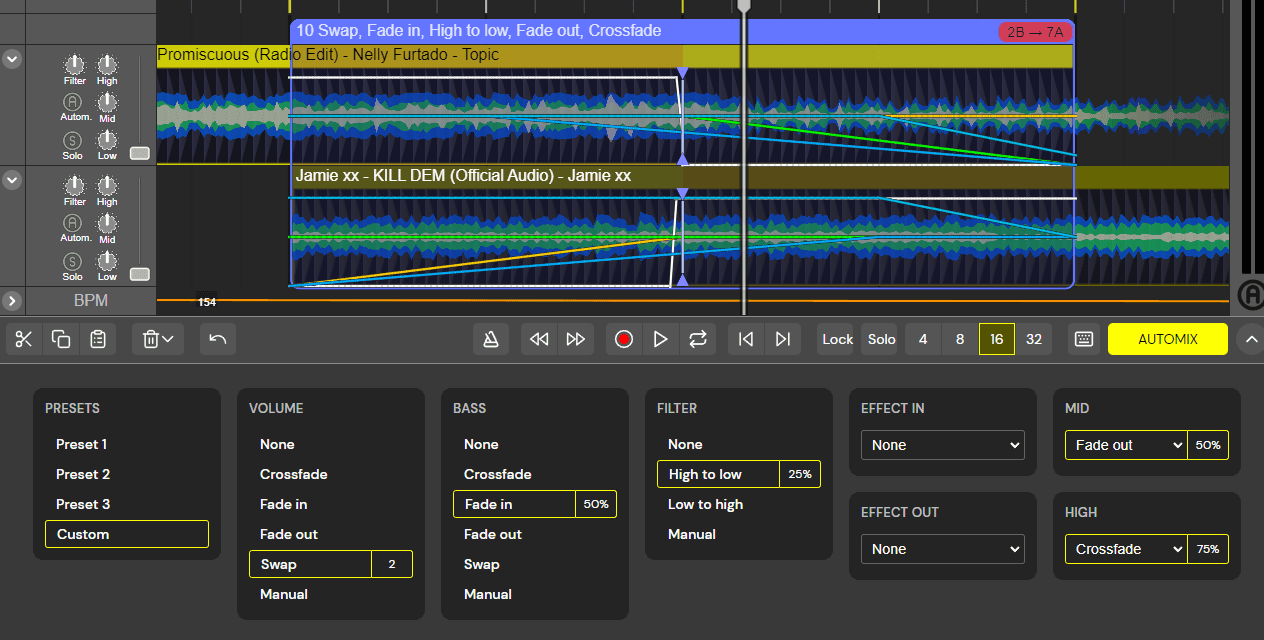Toggle the loop playback icon
Viewport: 1264px width, 640px height.
pos(697,339)
